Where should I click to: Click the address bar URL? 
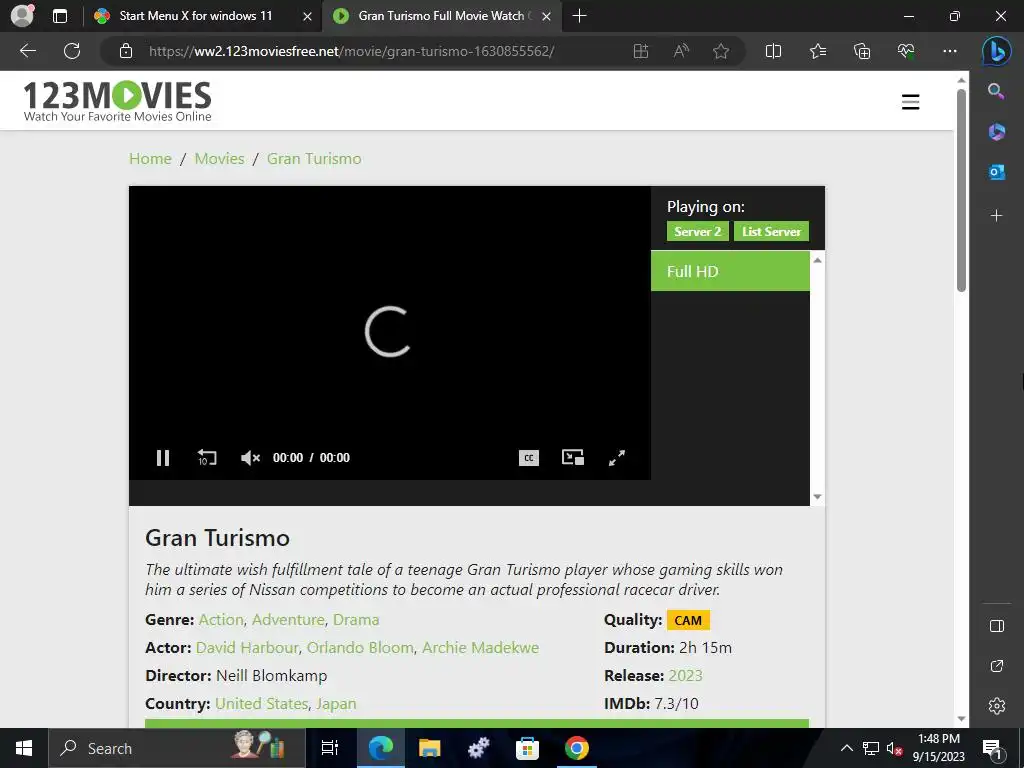coord(351,51)
